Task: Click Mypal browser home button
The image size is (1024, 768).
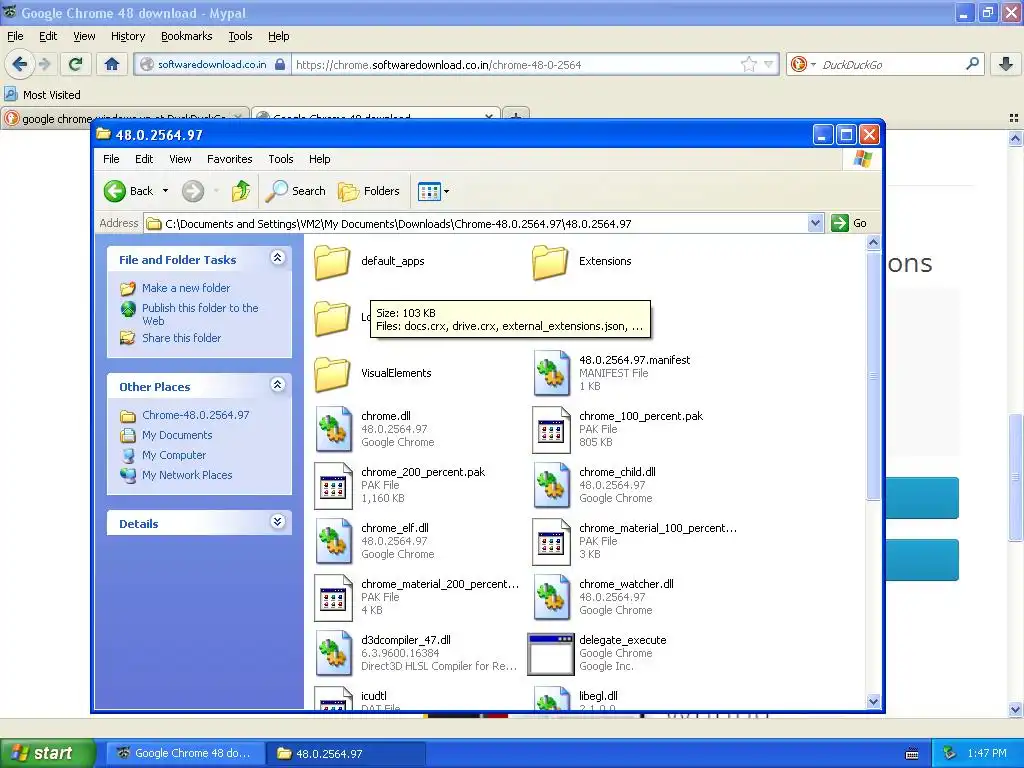Action: 112,64
